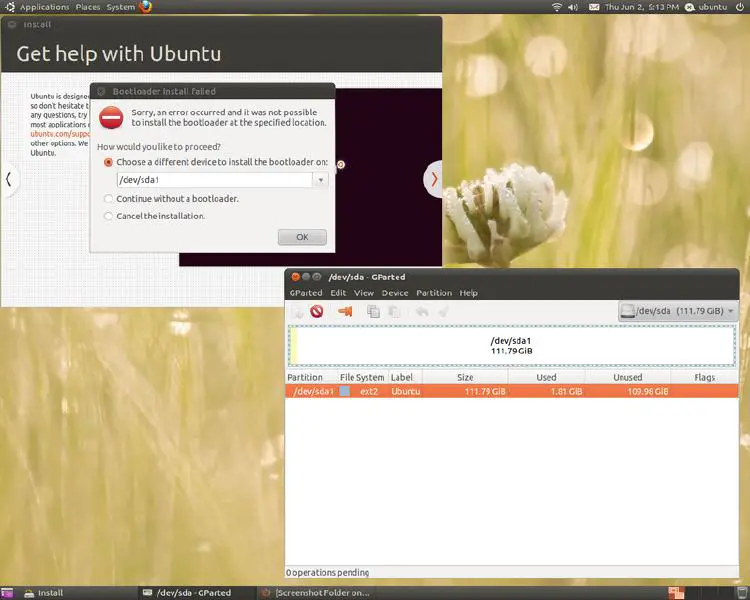Open the ubuntu.com/support link in slideshow

pos(60,134)
